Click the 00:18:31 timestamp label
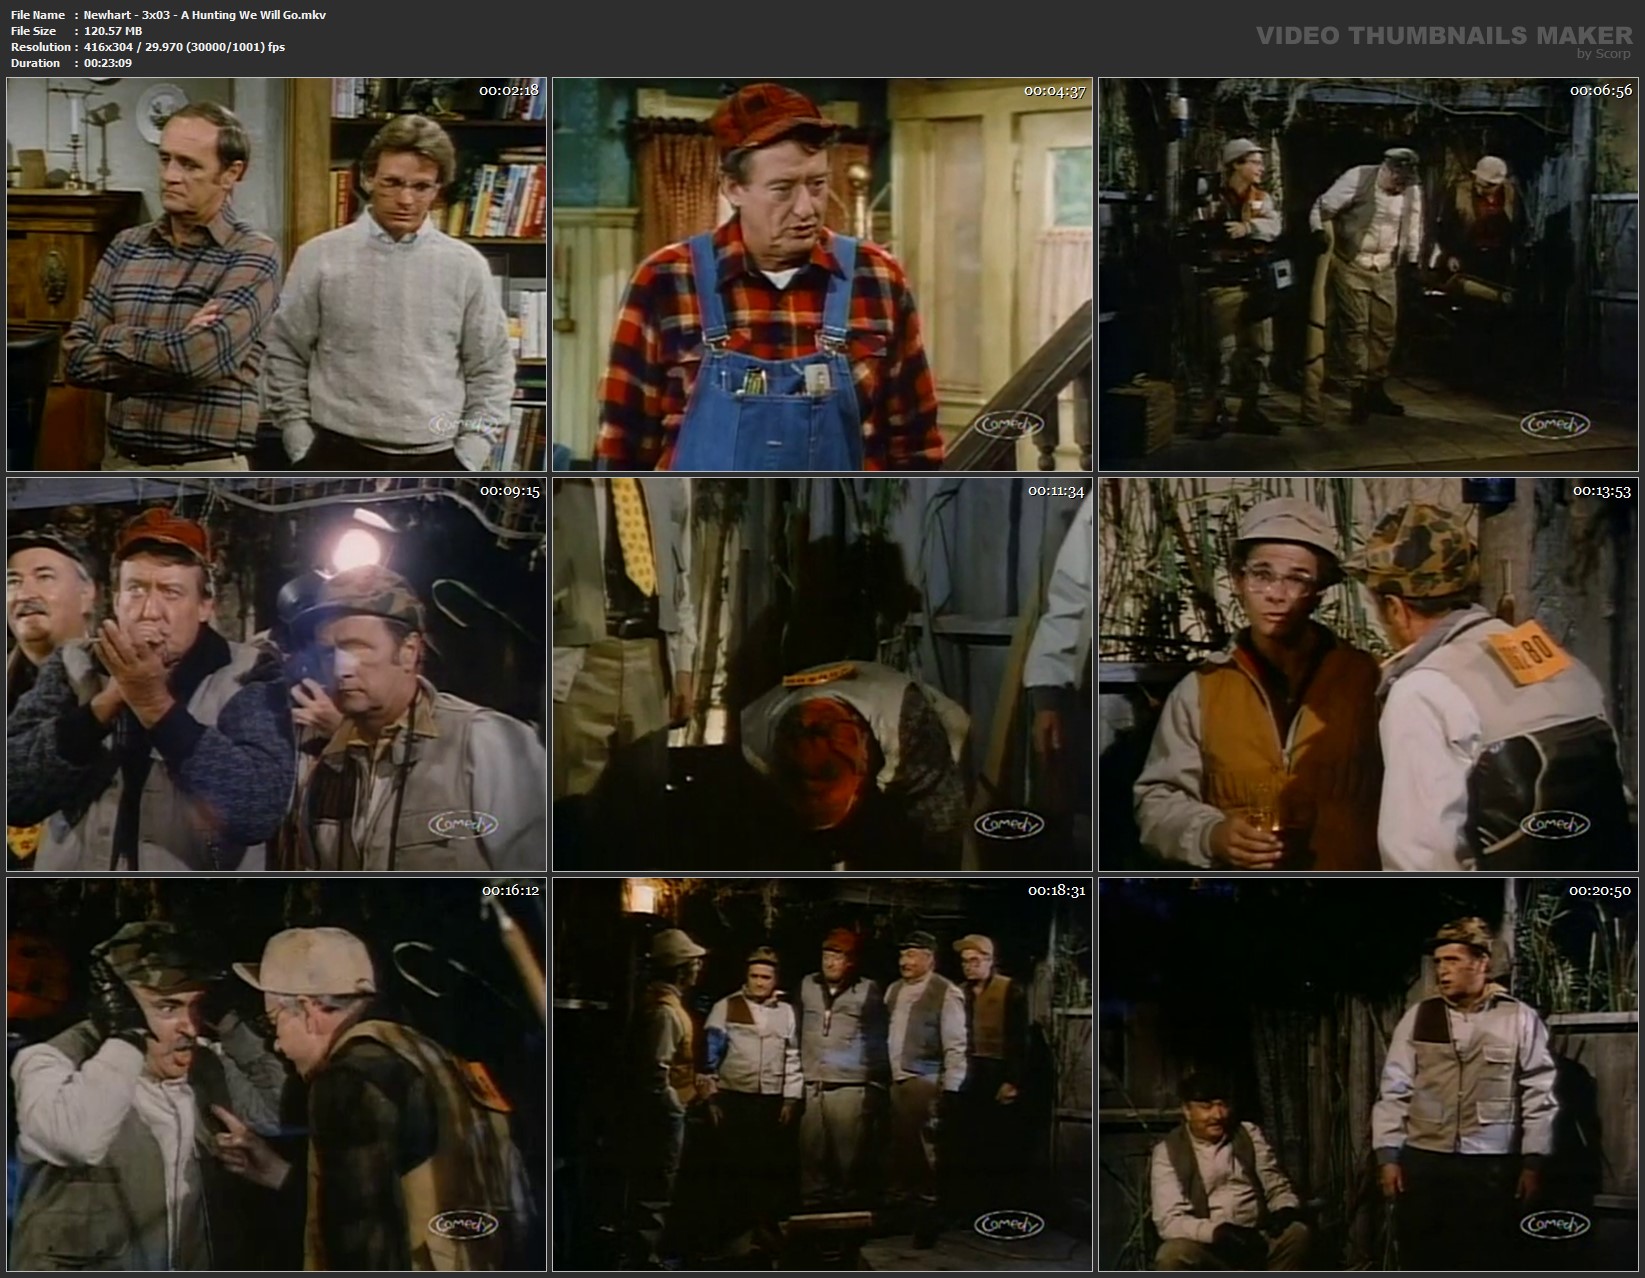This screenshot has width=1645, height=1278. pyautogui.click(x=1056, y=890)
